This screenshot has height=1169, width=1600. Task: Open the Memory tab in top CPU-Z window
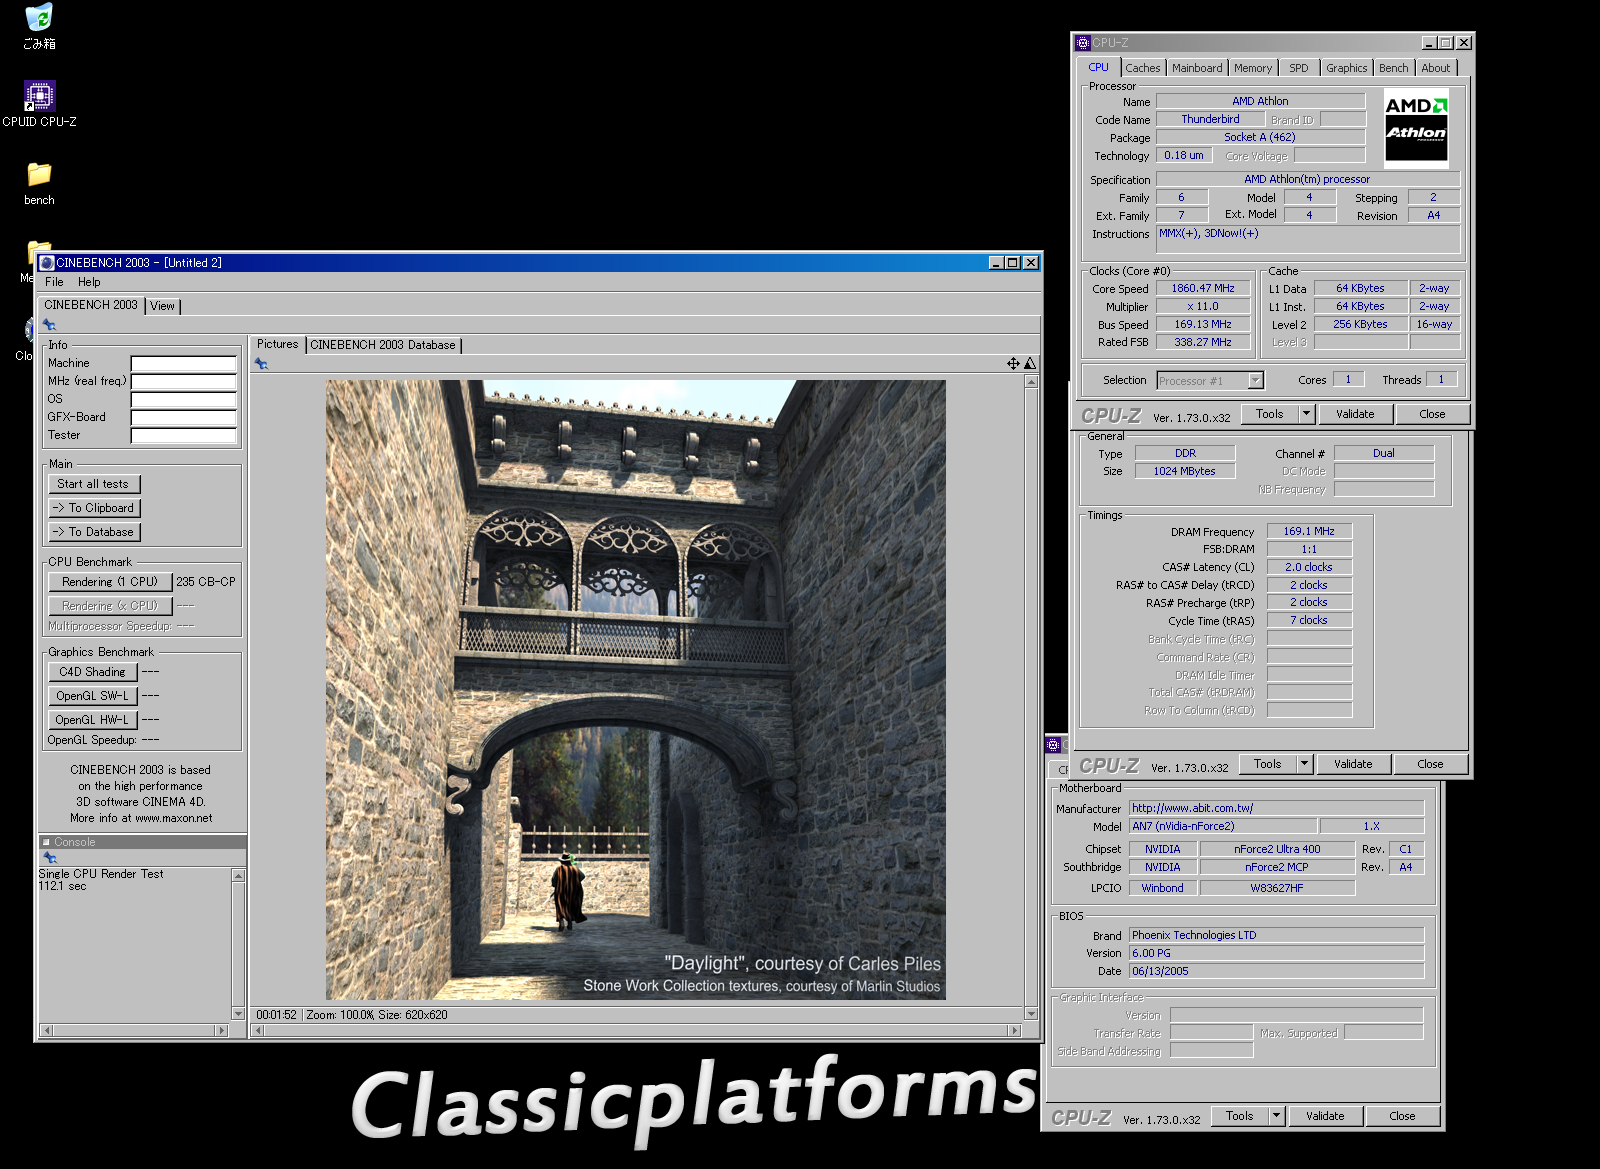[x=1253, y=68]
